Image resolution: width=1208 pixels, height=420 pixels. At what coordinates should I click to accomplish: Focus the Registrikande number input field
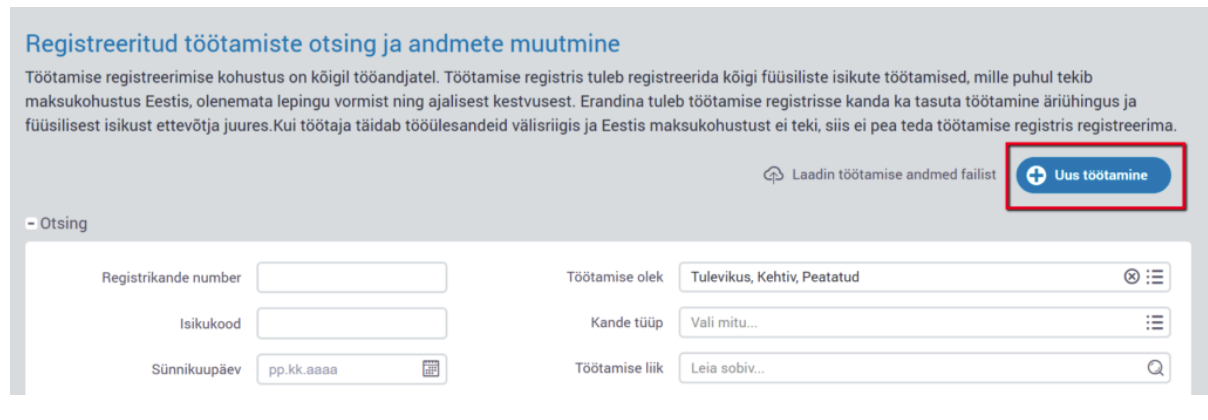pyautogui.click(x=351, y=278)
